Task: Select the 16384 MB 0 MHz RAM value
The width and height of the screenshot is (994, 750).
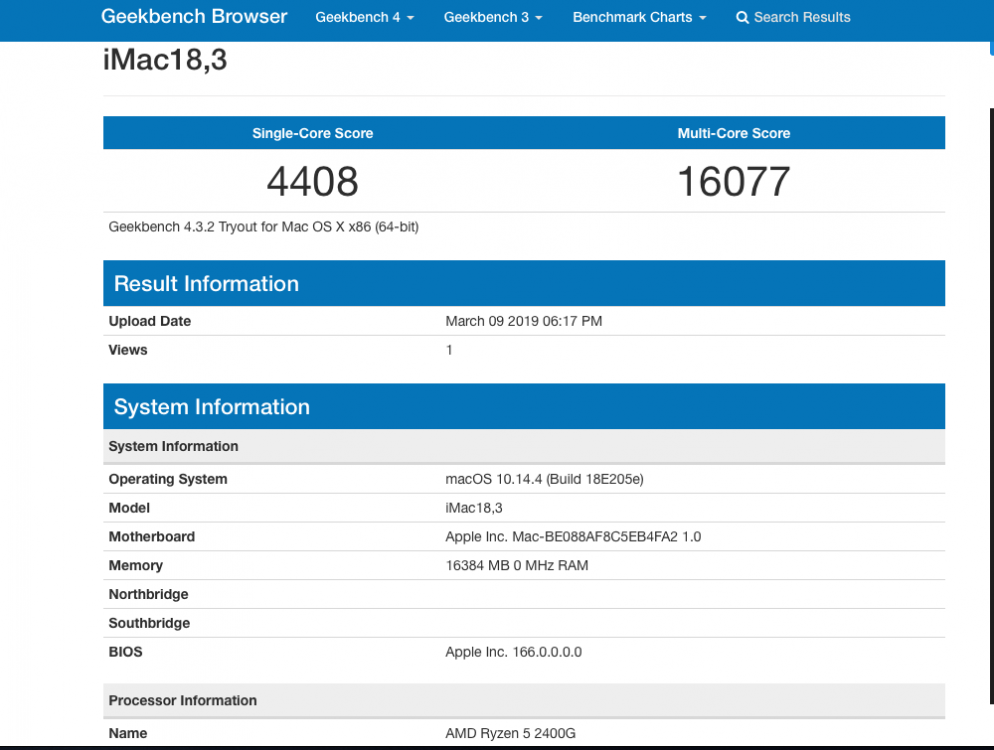Action: click(517, 566)
